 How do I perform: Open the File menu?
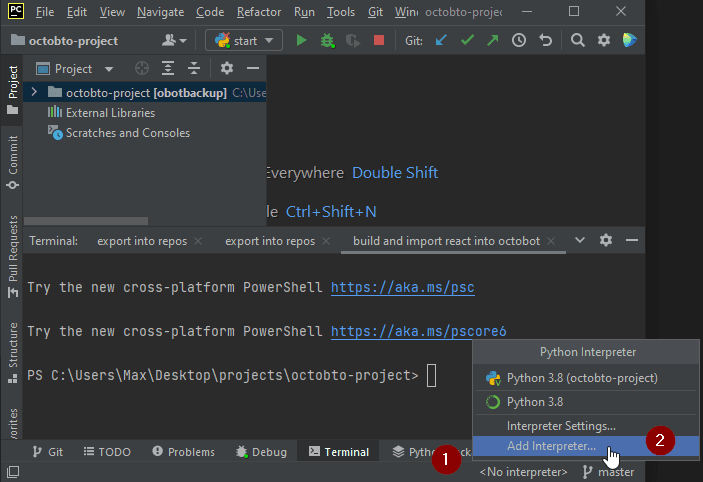pyautogui.click(x=45, y=12)
